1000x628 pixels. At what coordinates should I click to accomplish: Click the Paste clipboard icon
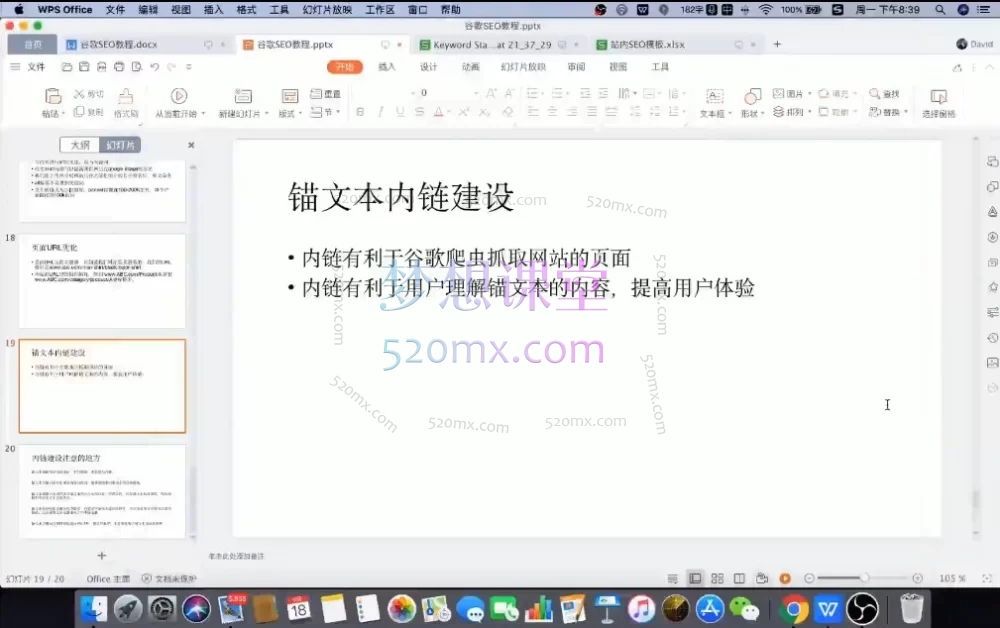[x=52, y=96]
